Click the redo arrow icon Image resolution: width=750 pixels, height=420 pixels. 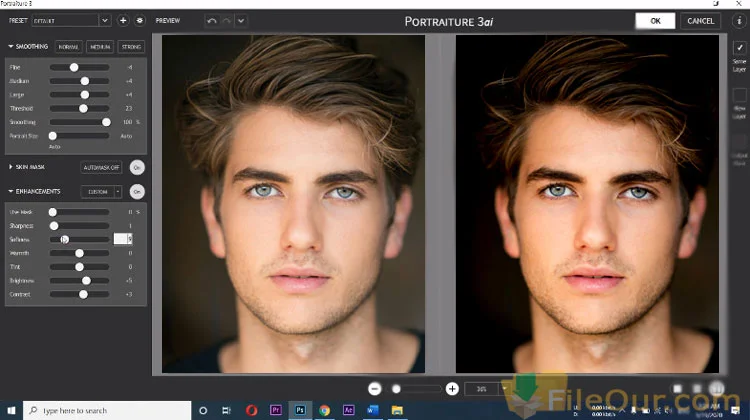point(227,21)
